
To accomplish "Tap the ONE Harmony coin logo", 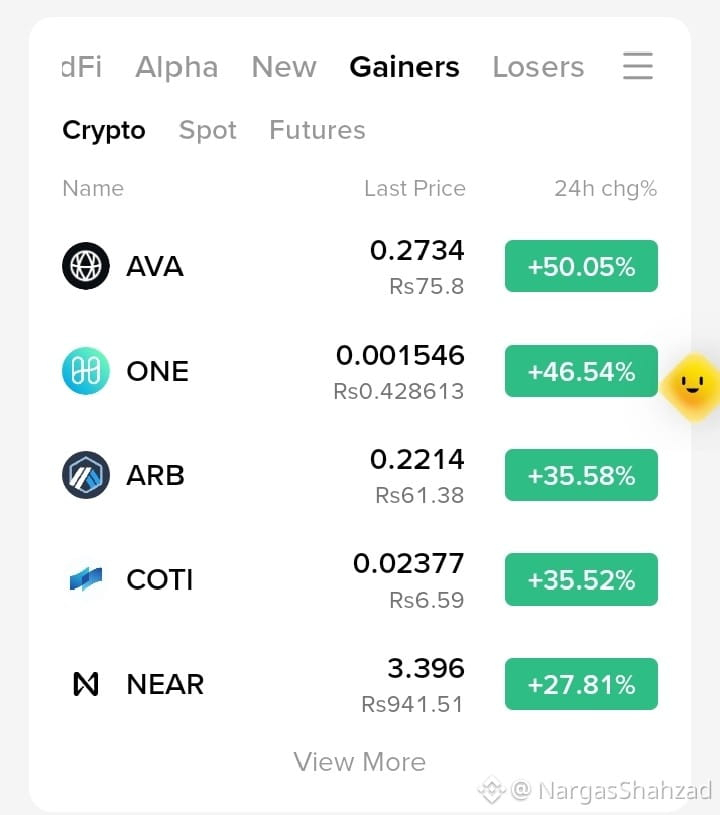I will 86,371.
